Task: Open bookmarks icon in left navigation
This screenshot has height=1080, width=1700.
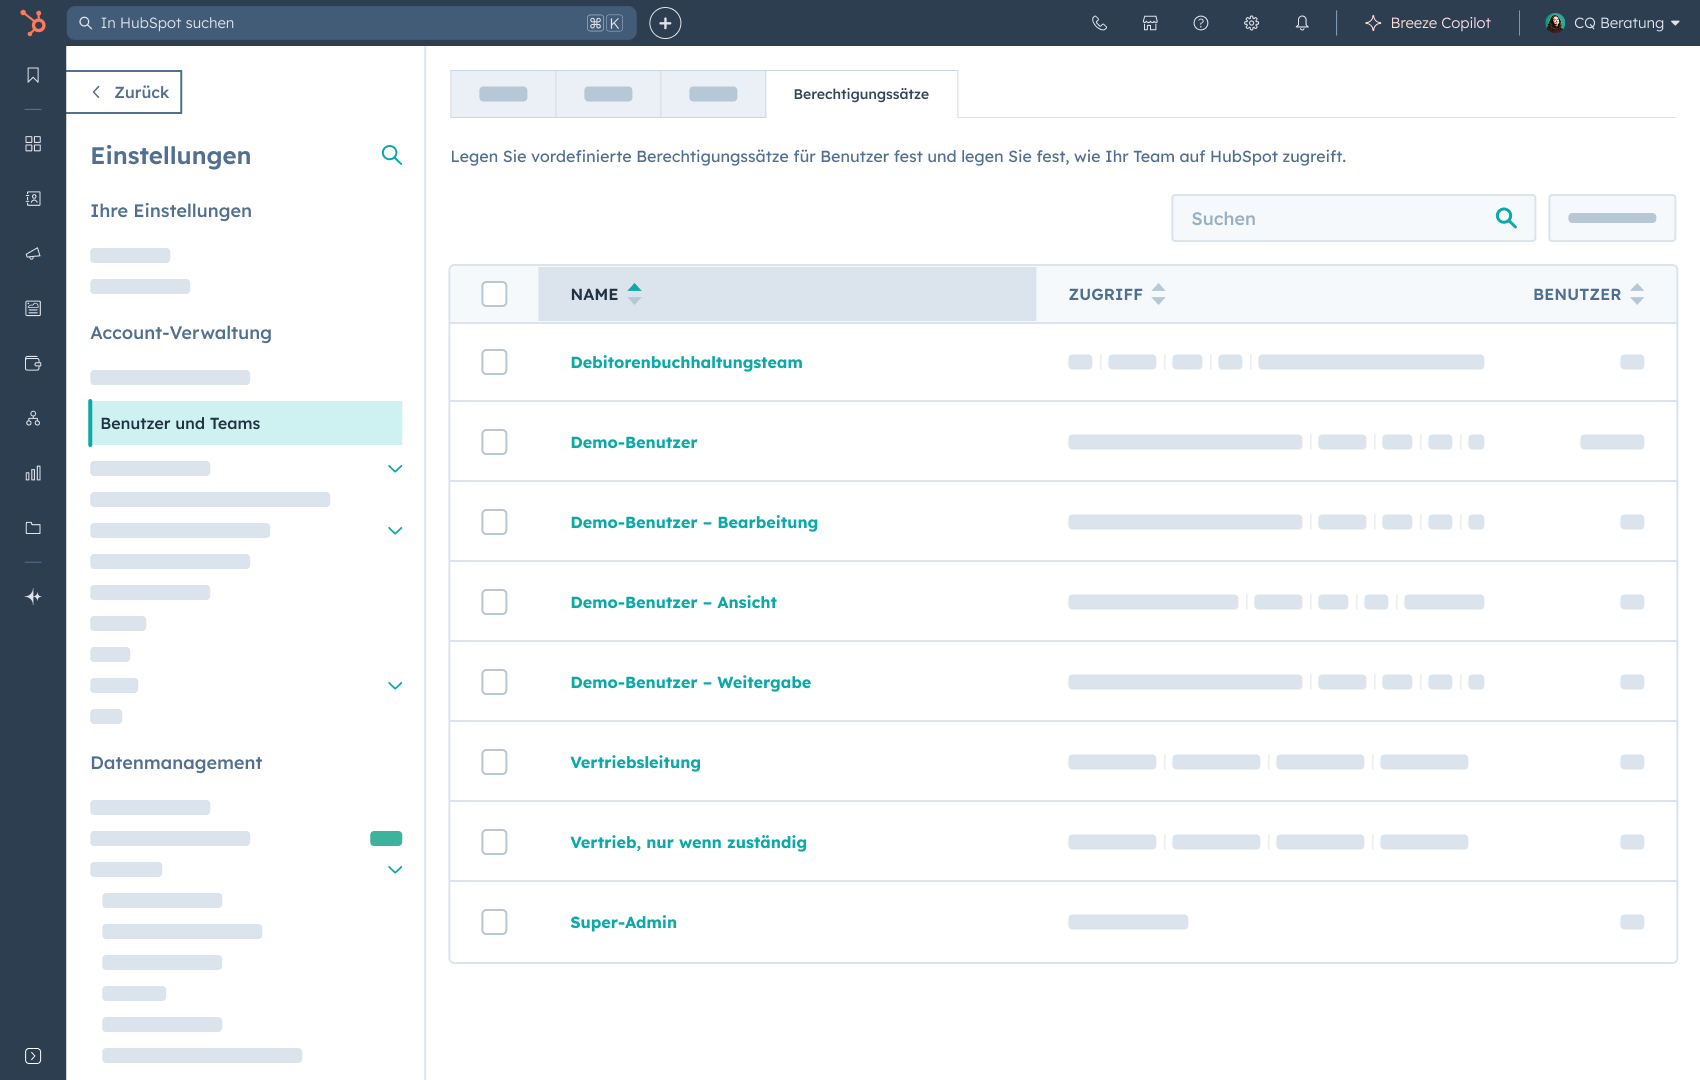Action: pyautogui.click(x=33, y=75)
